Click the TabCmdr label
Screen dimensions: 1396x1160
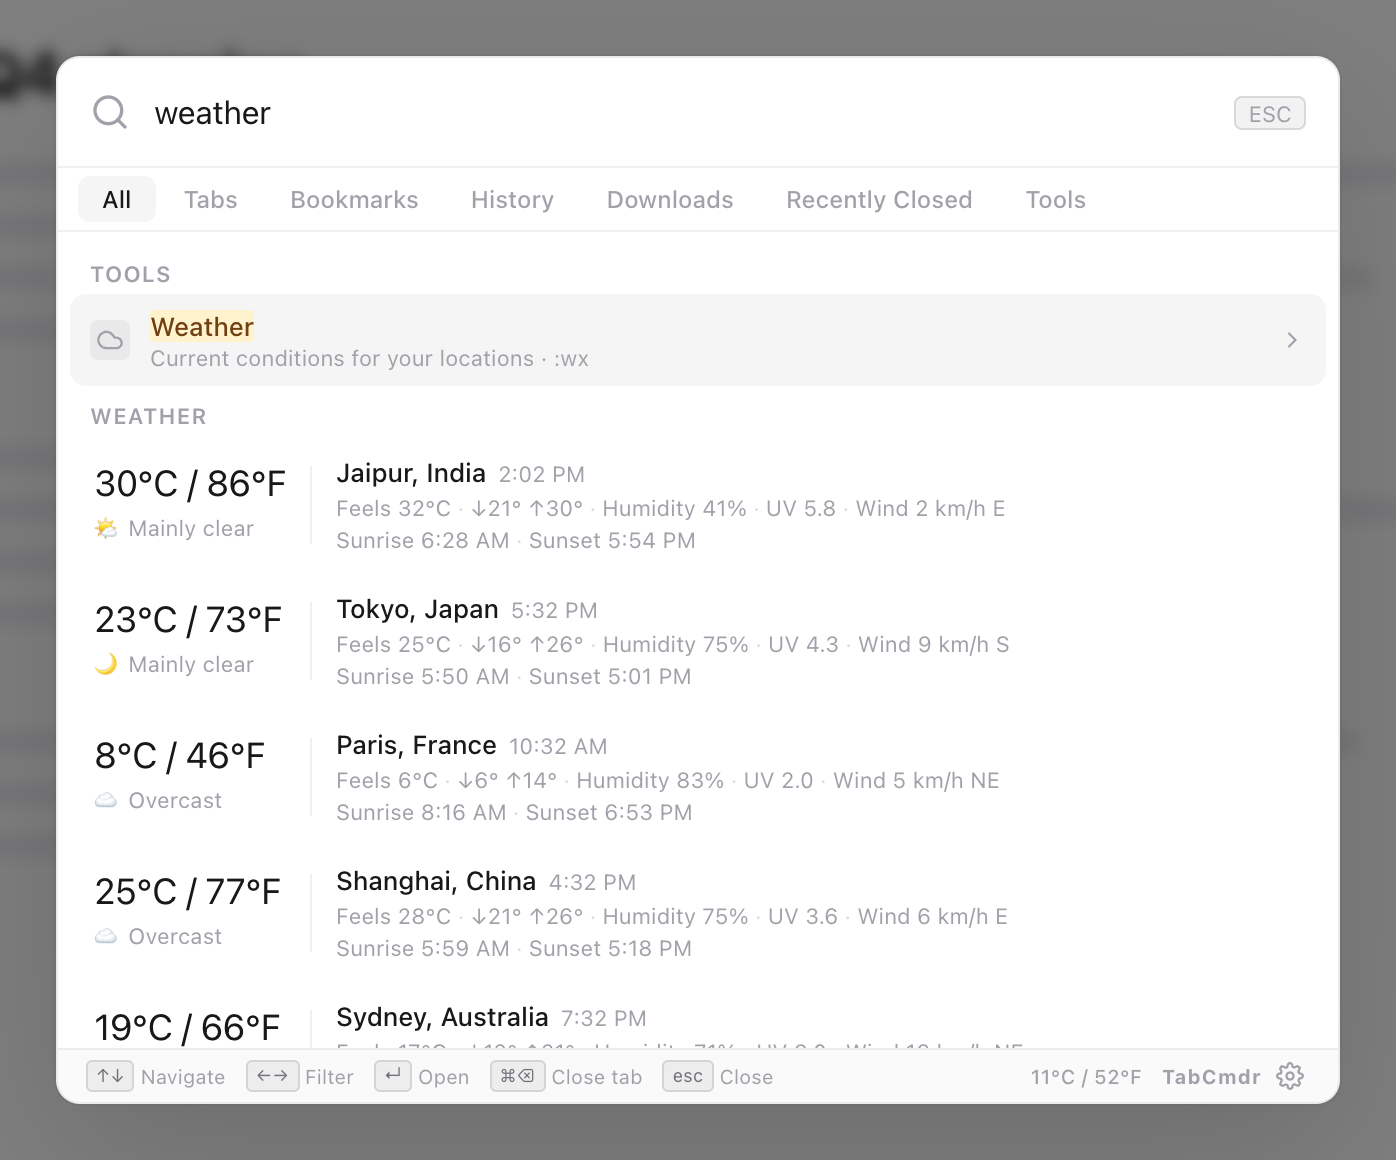pos(1211,1077)
